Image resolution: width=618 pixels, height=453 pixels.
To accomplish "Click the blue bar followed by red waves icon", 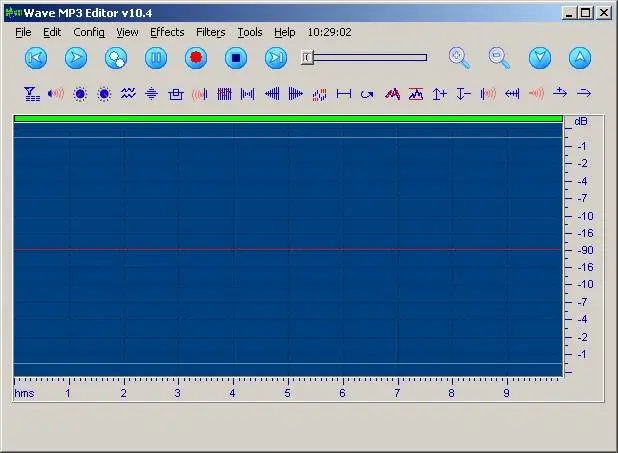I will tap(488, 94).
